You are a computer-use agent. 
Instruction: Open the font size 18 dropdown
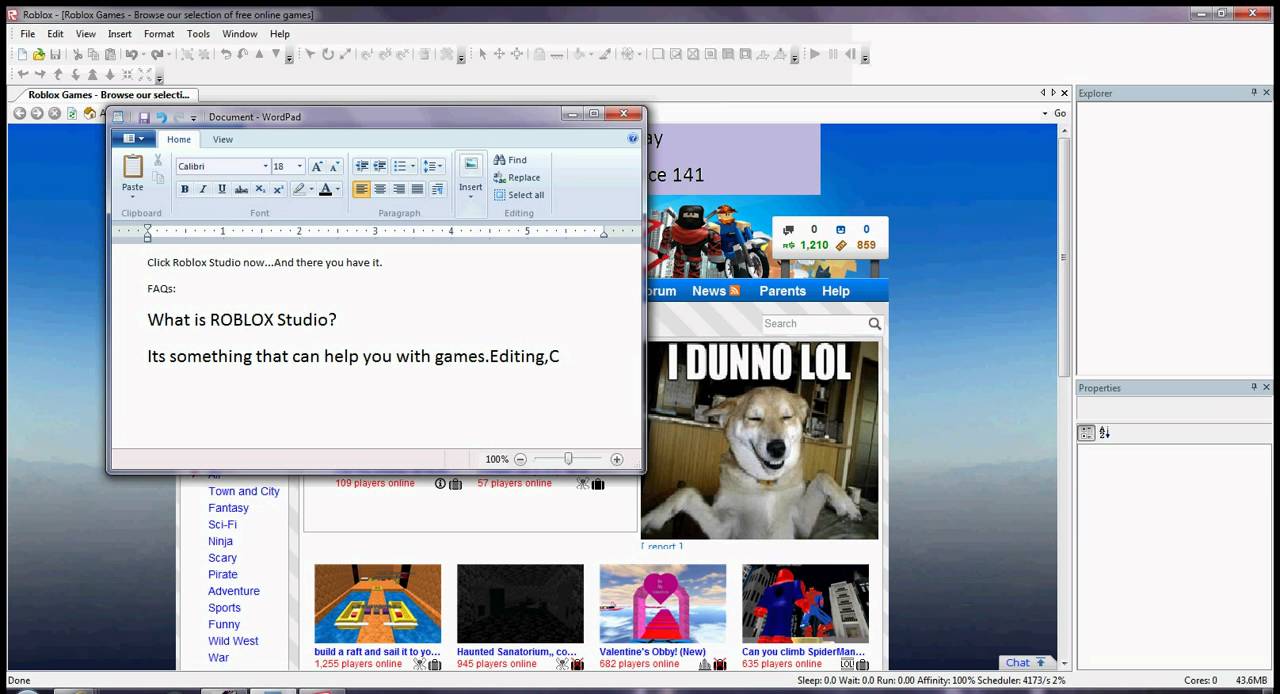tap(299, 166)
